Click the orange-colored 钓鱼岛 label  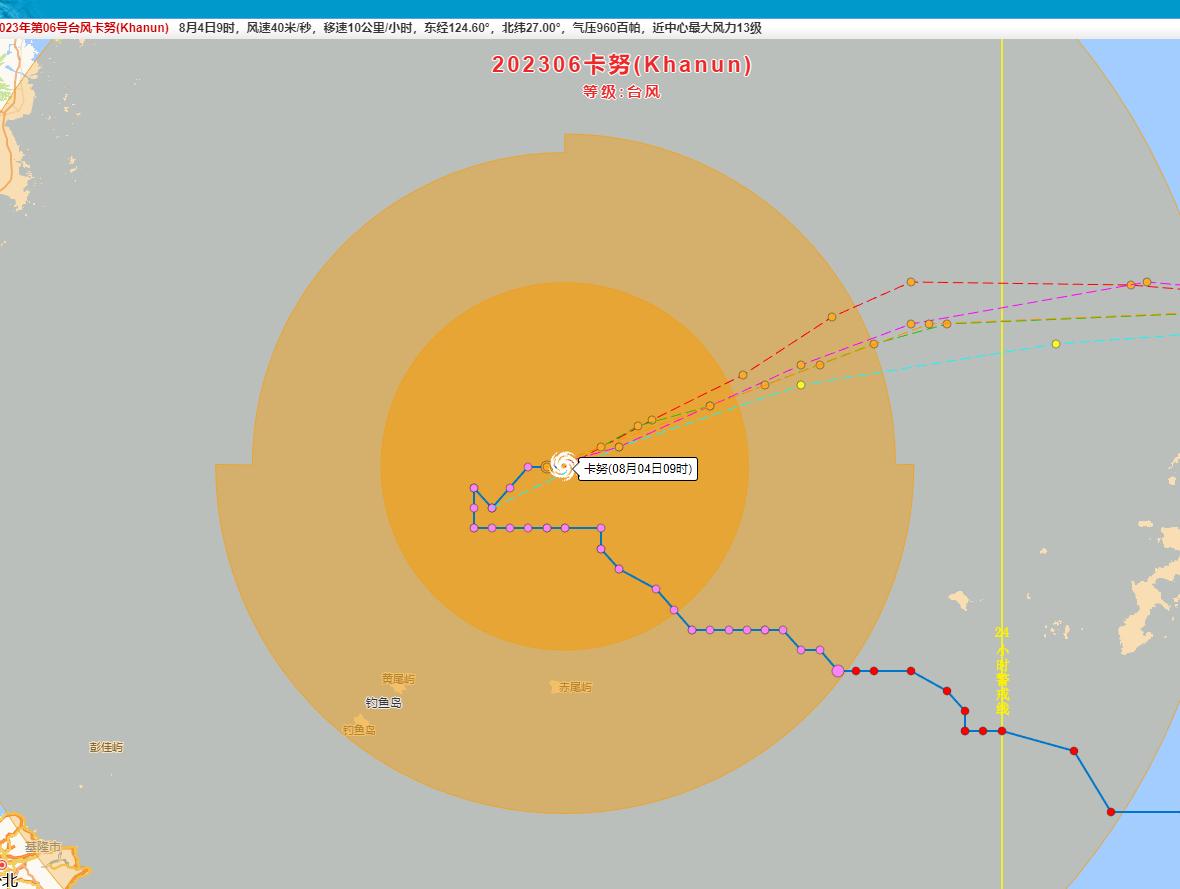click(x=359, y=729)
